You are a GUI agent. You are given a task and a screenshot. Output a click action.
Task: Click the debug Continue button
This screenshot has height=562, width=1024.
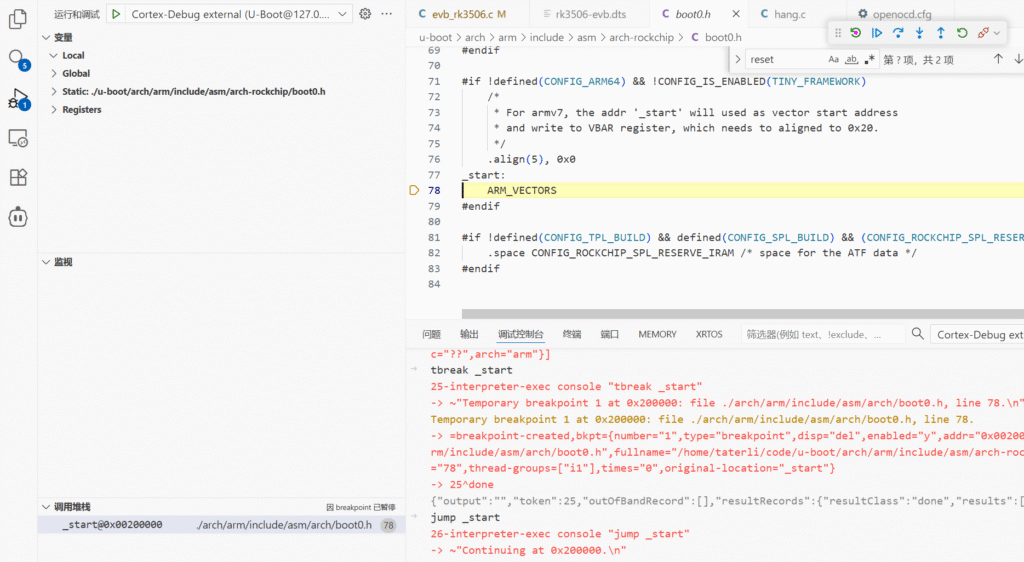[877, 33]
